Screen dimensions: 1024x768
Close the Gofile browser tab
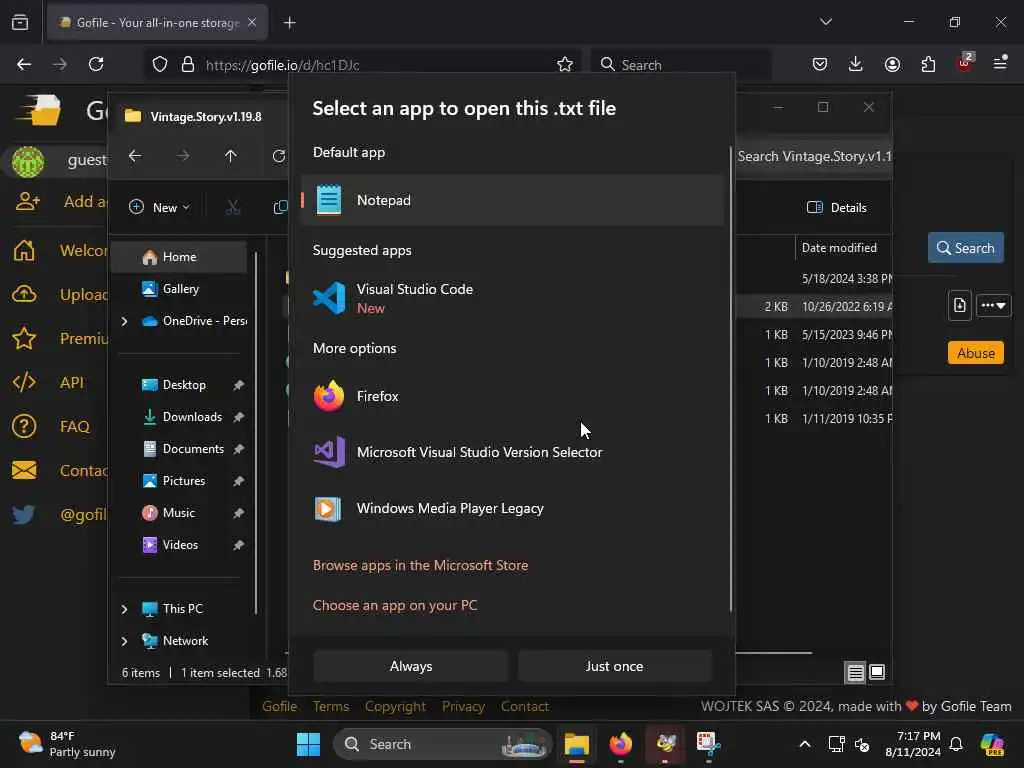[x=252, y=22]
